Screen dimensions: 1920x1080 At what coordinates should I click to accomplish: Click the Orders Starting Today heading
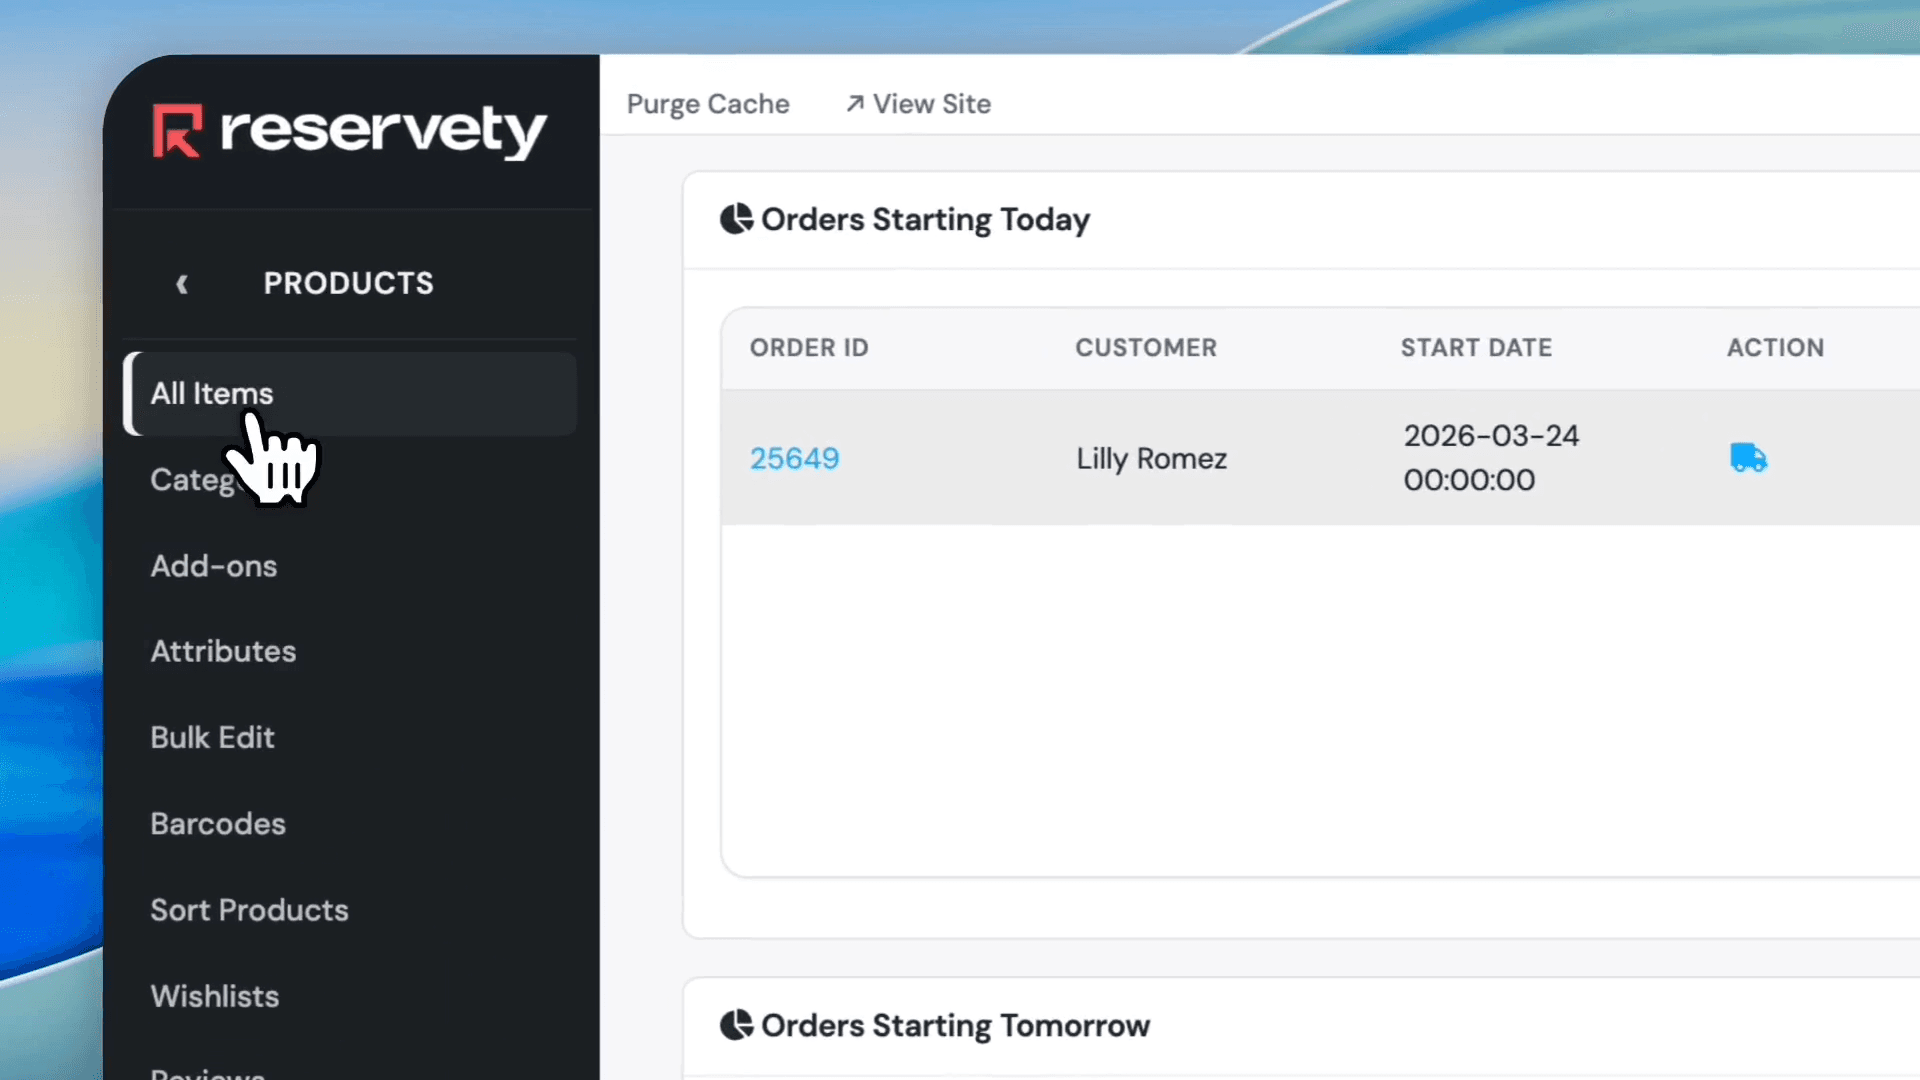[925, 219]
